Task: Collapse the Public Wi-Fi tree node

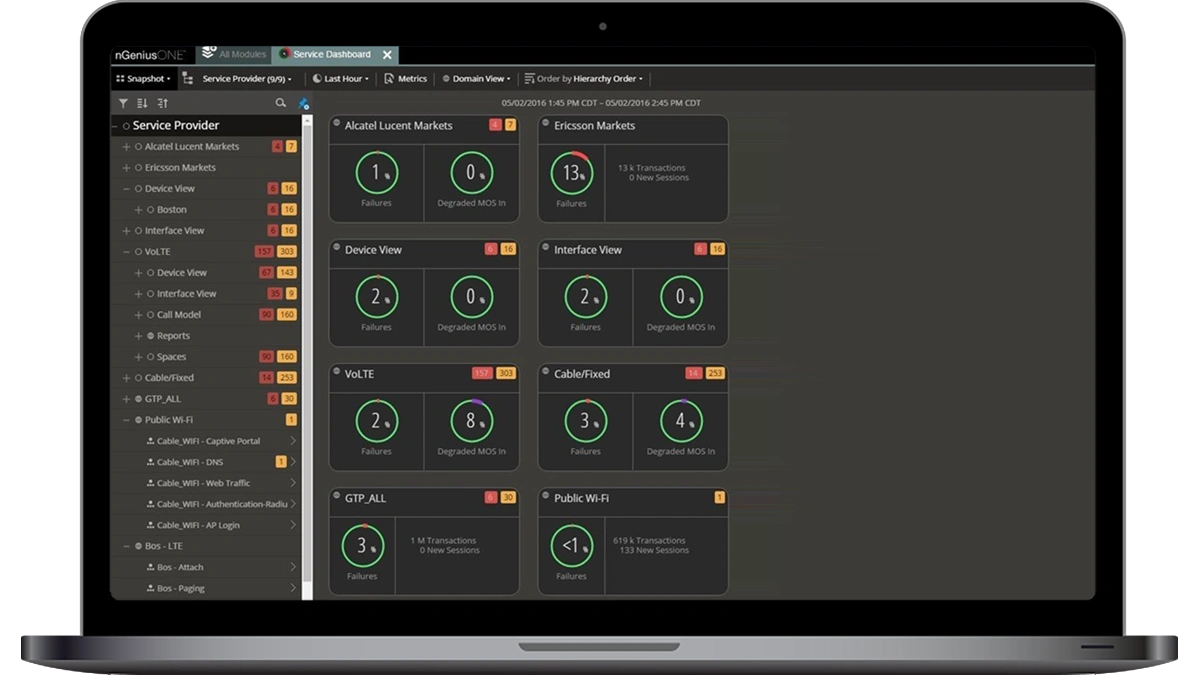Action: pyautogui.click(x=126, y=420)
